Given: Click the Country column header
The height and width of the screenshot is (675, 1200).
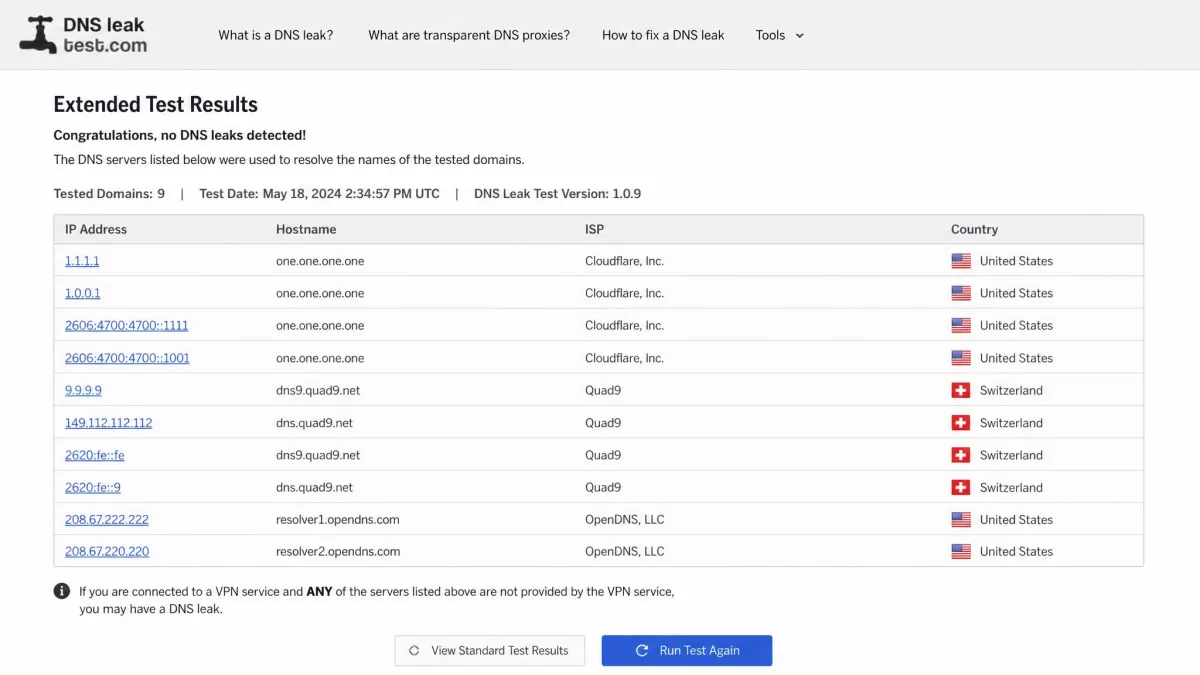Looking at the screenshot, I should click(974, 229).
